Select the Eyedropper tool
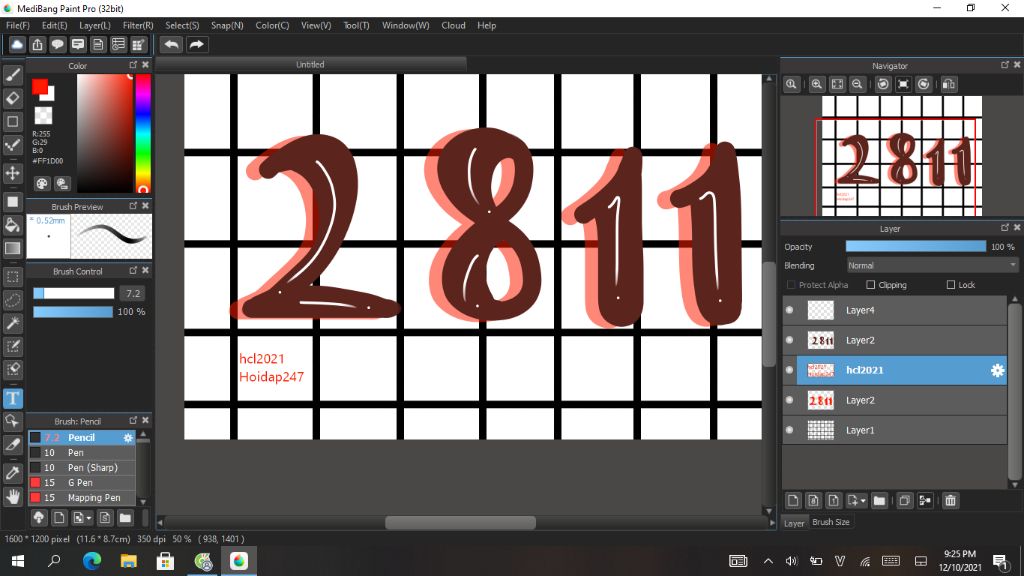The image size is (1024, 576). pos(12,473)
